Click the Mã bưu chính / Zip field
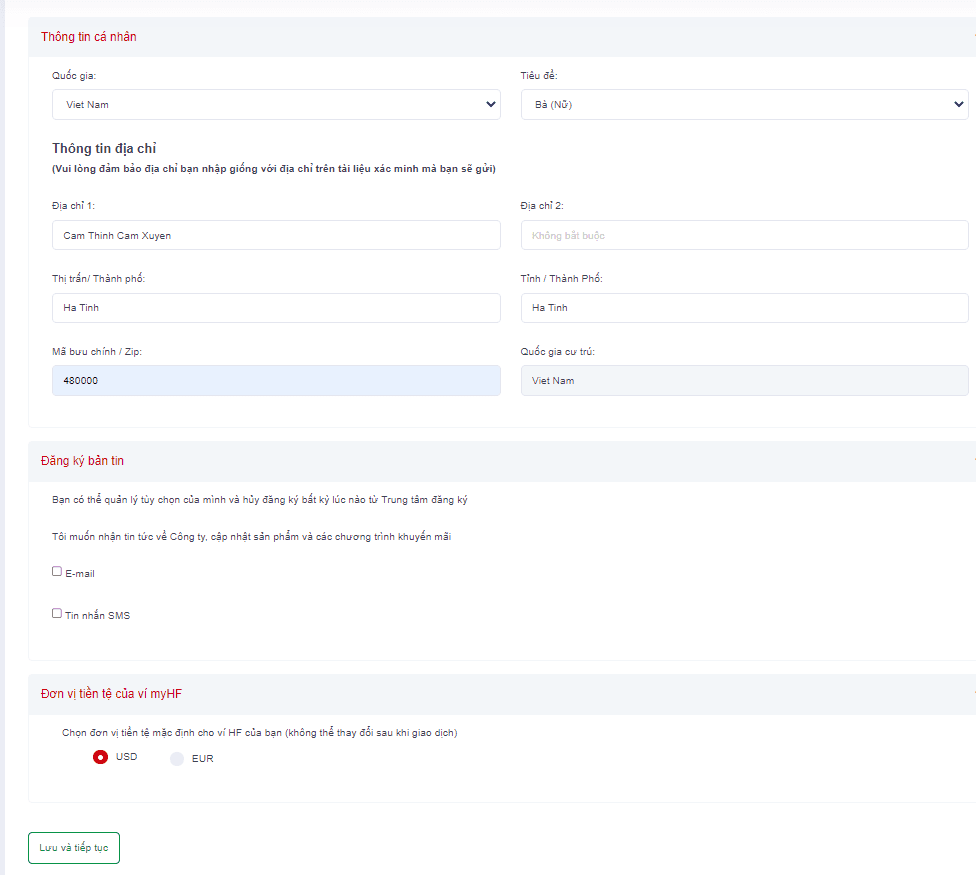 click(x=276, y=381)
